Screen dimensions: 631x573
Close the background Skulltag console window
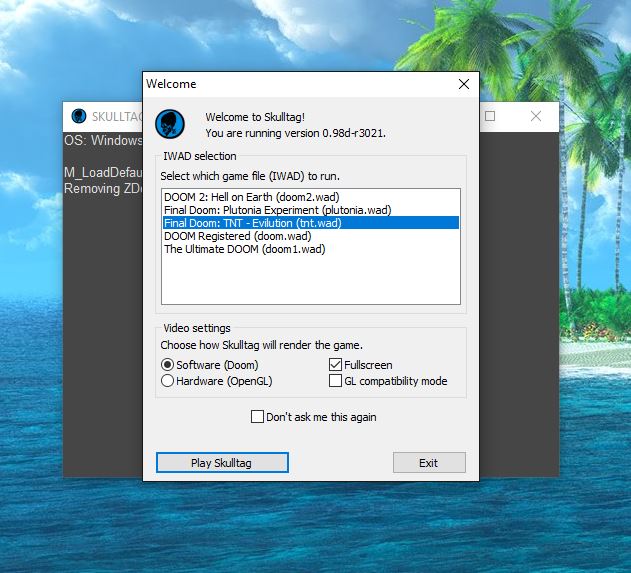[536, 116]
